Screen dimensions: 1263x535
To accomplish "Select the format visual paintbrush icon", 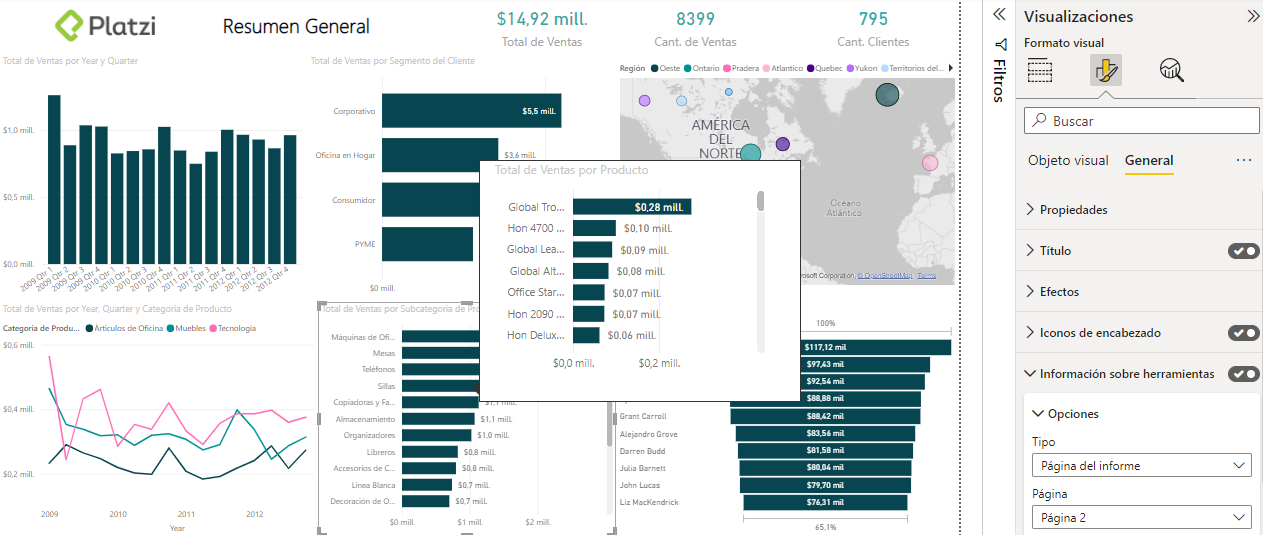I will pos(1105,70).
